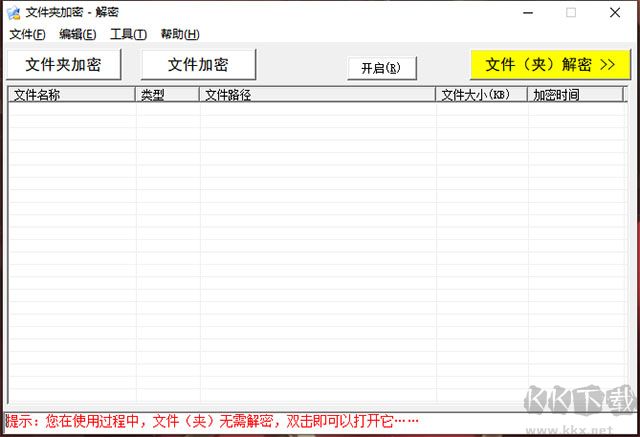Click the red 提示 hint text
640x437 pixels.
[212, 421]
